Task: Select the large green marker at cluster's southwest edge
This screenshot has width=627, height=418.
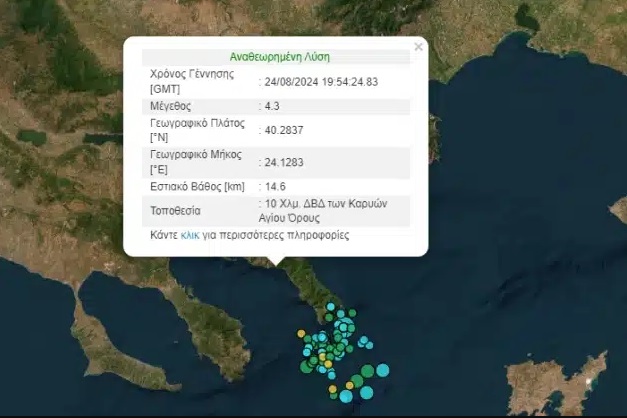Action: coord(307,365)
